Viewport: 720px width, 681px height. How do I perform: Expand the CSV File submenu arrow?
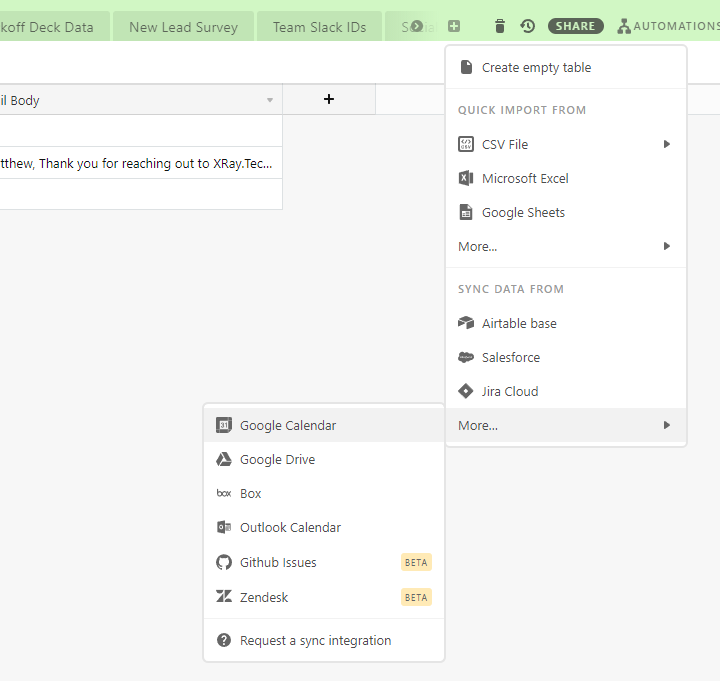click(667, 144)
